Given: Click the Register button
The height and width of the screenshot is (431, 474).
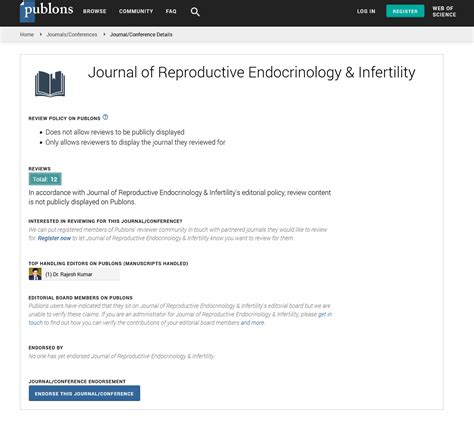Looking at the screenshot, I should tap(405, 11).
